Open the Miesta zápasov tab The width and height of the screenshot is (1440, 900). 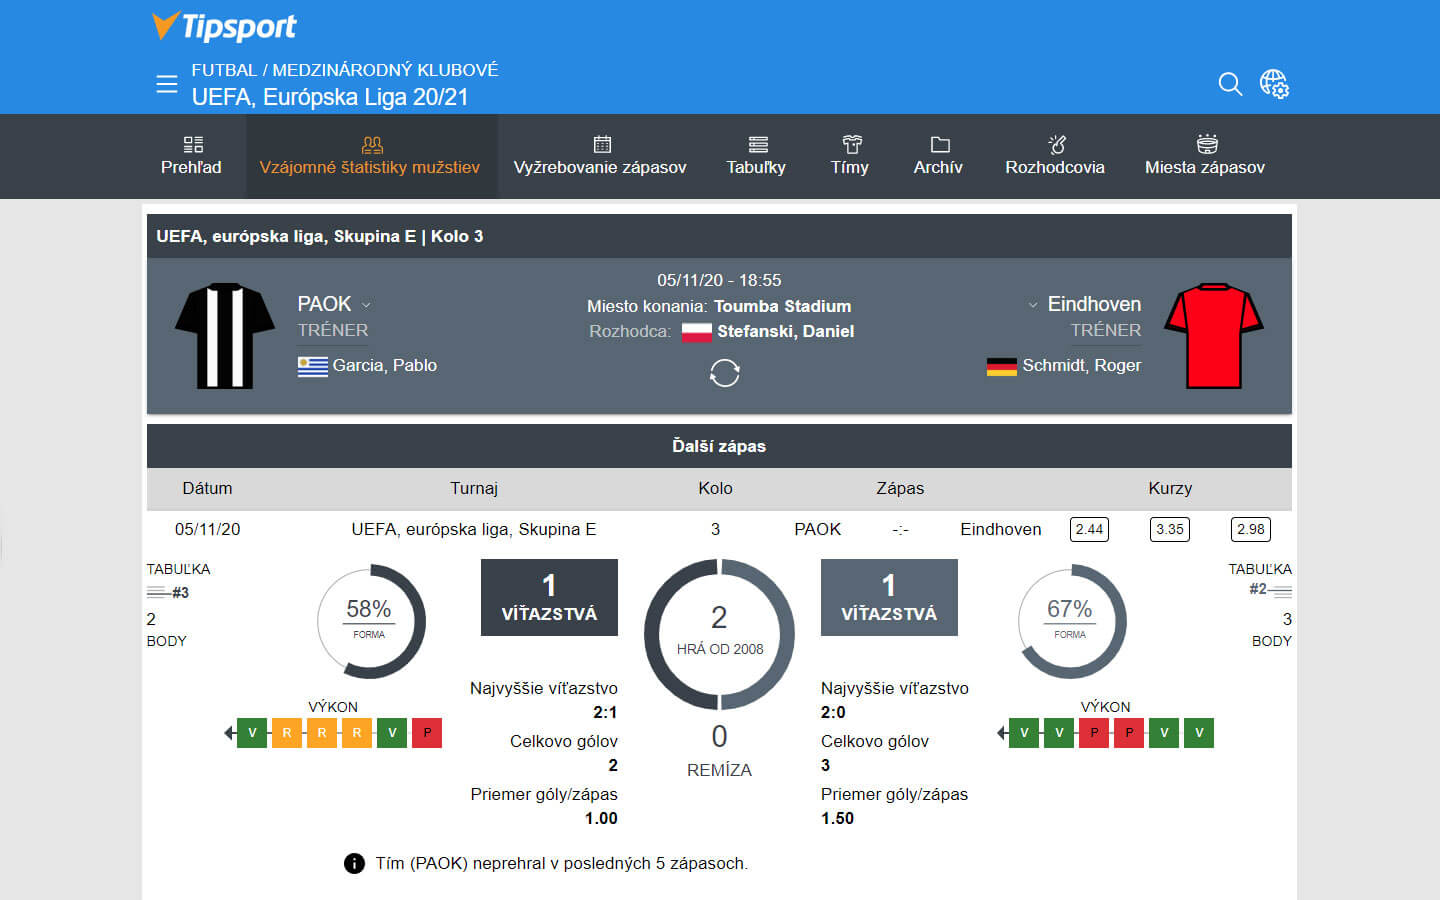[x=1205, y=156]
